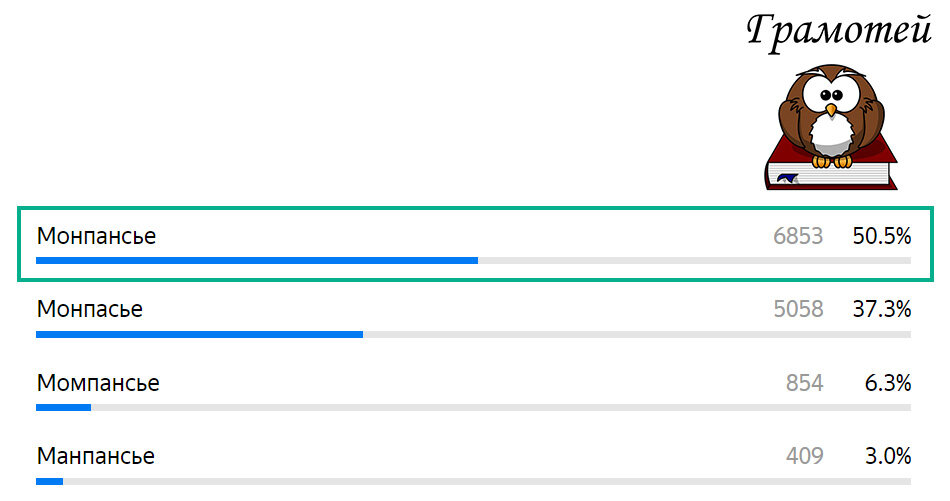Click the Грамотей title text
950x501 pixels.
click(x=838, y=31)
